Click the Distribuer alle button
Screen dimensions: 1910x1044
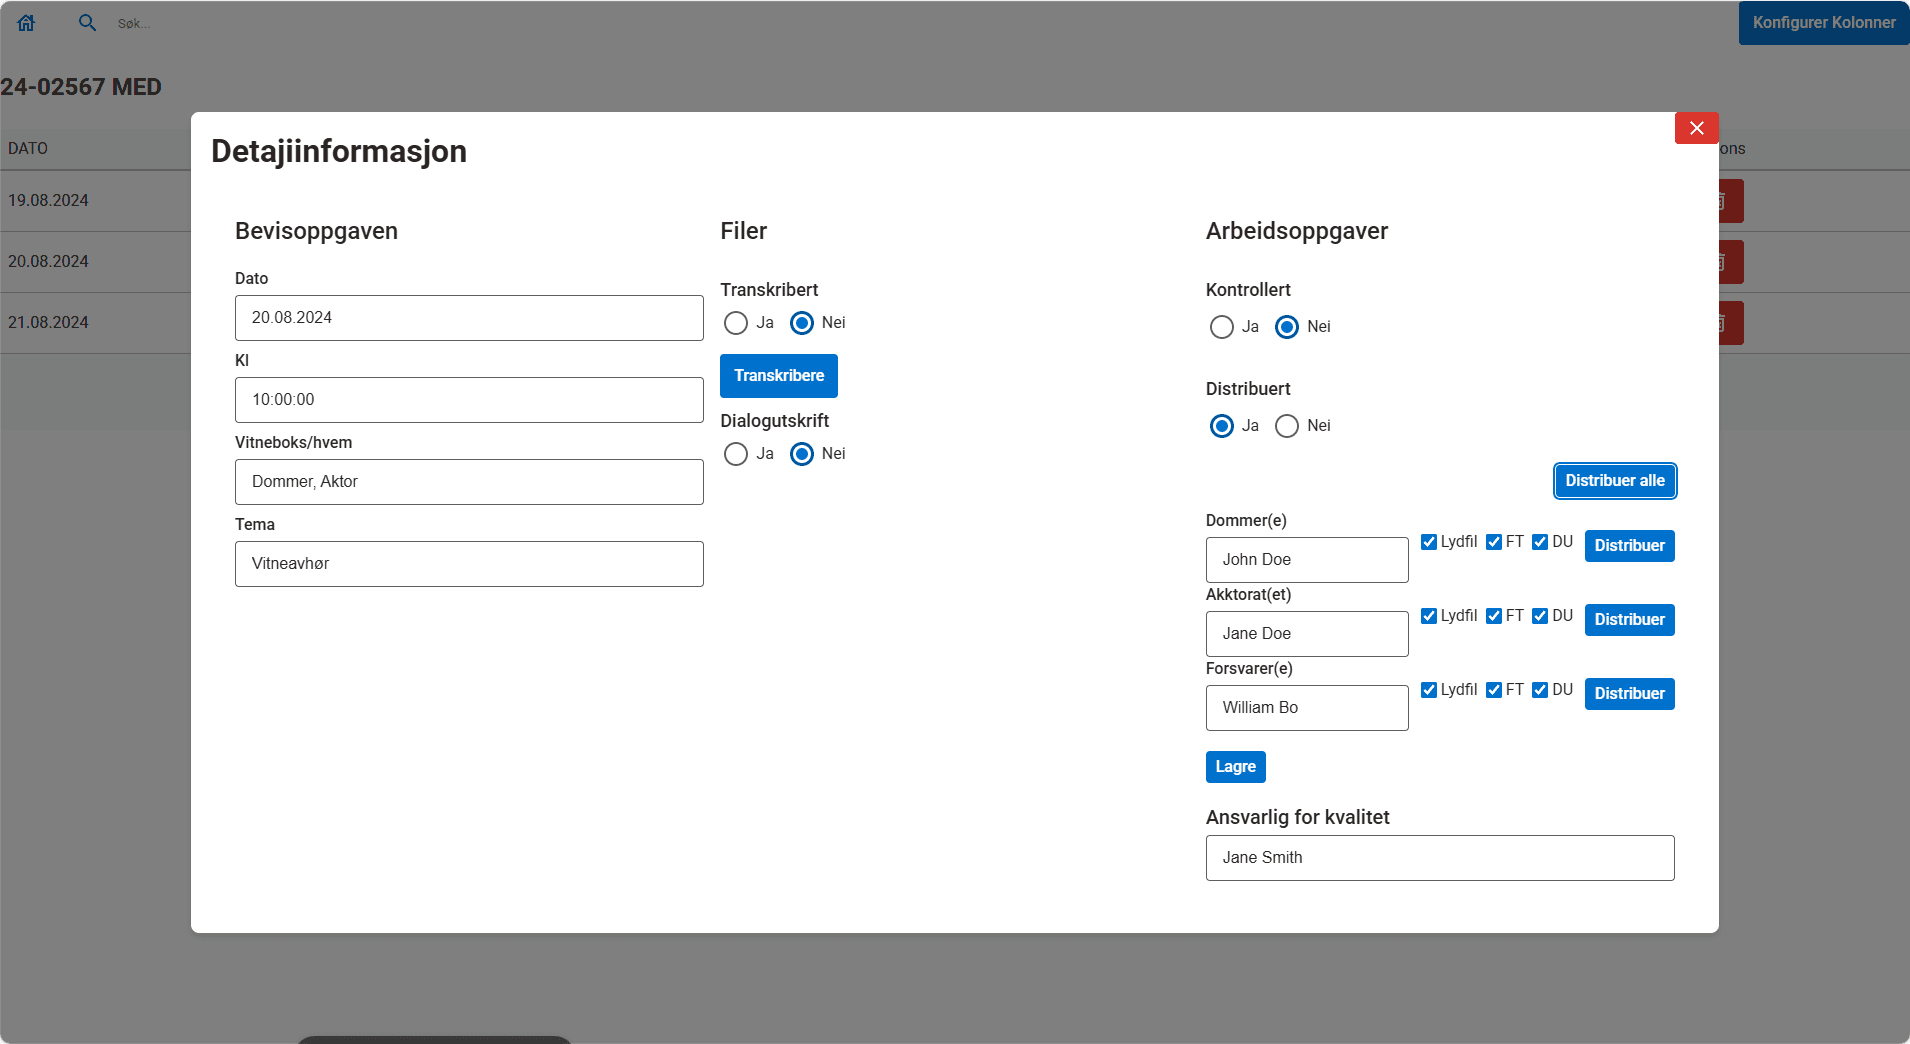pyautogui.click(x=1613, y=480)
